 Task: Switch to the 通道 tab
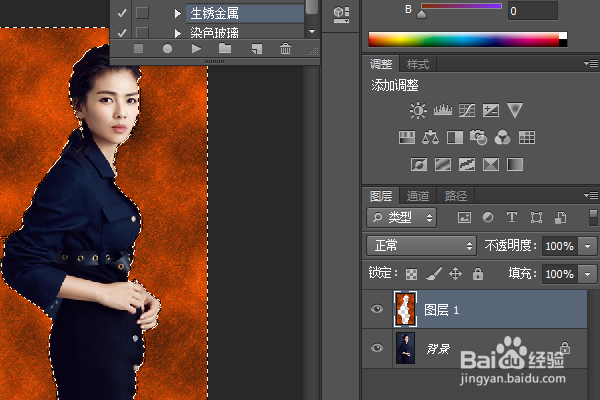point(418,196)
